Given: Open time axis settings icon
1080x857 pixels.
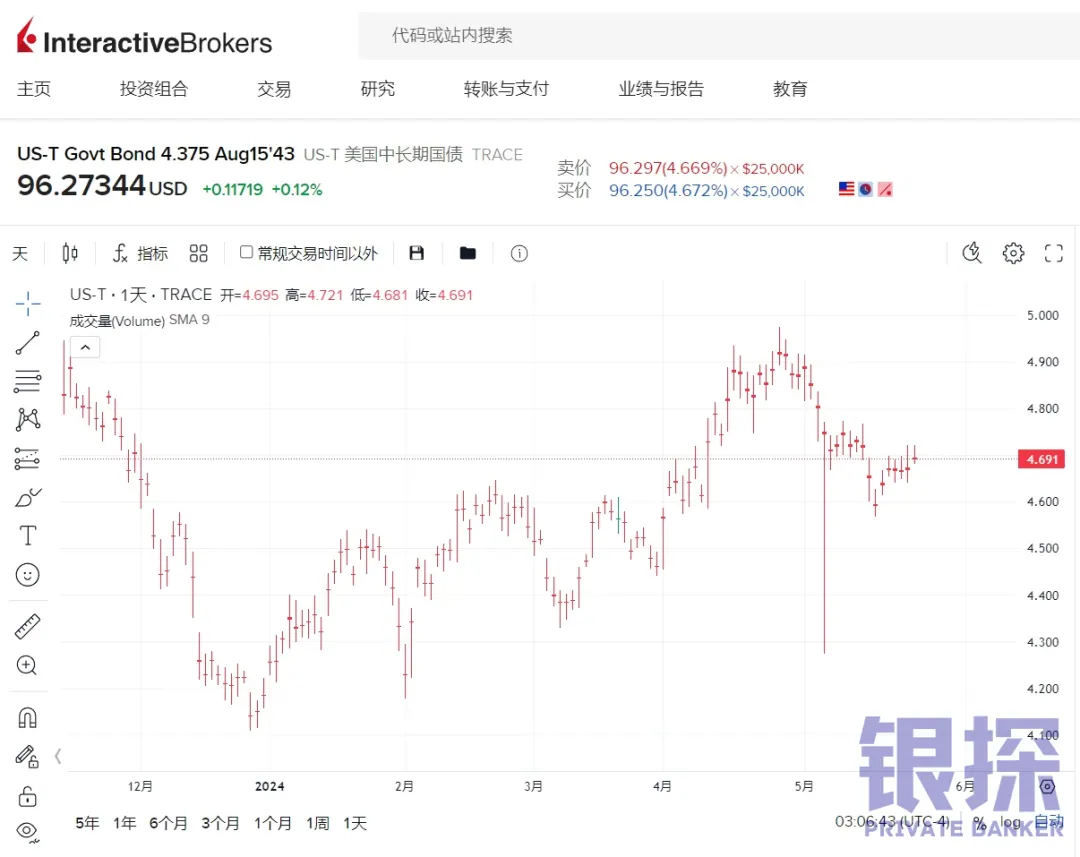Looking at the screenshot, I should pyautogui.click(x=1047, y=786).
